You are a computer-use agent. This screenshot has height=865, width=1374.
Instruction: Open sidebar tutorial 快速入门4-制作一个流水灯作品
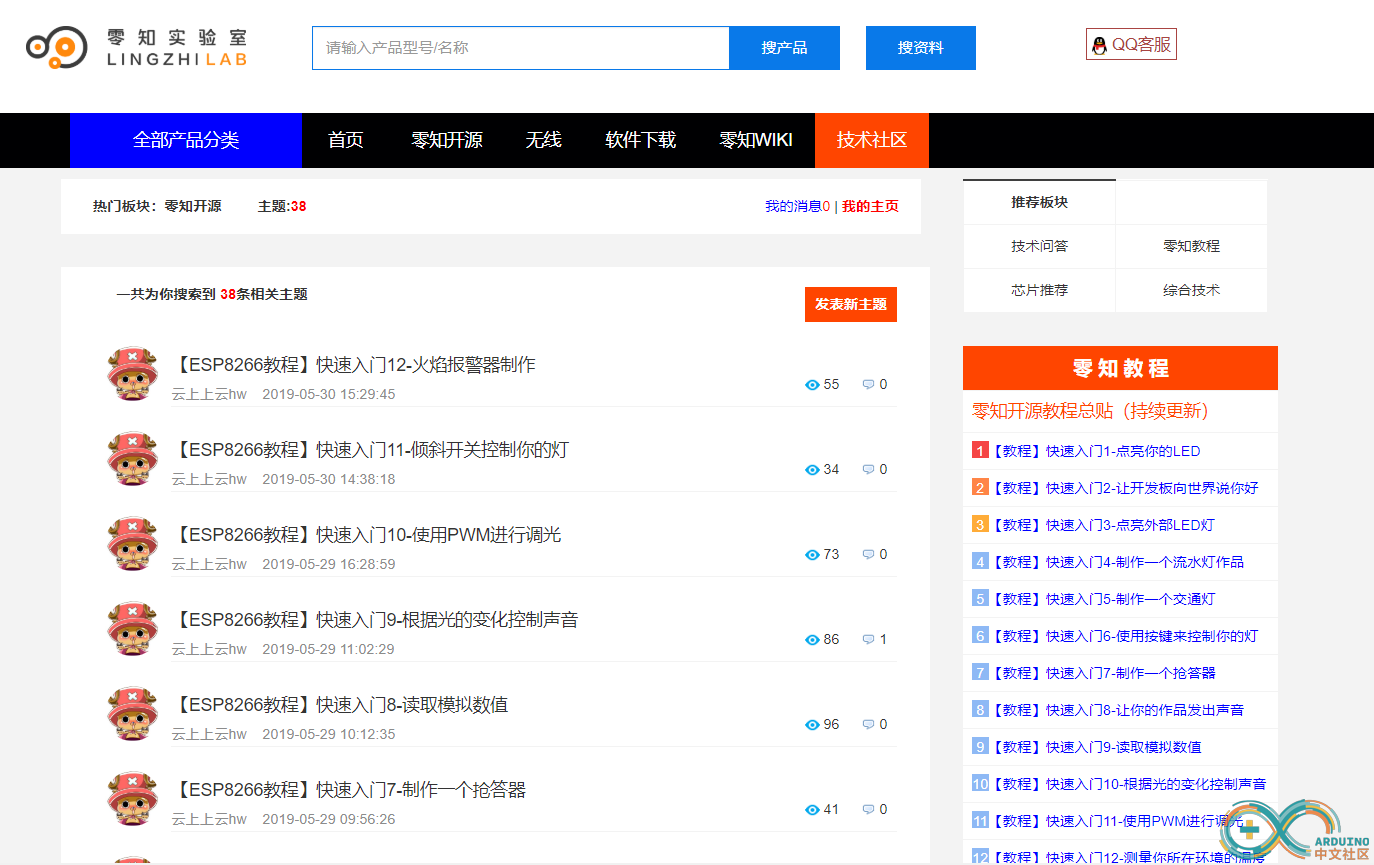(1118, 562)
